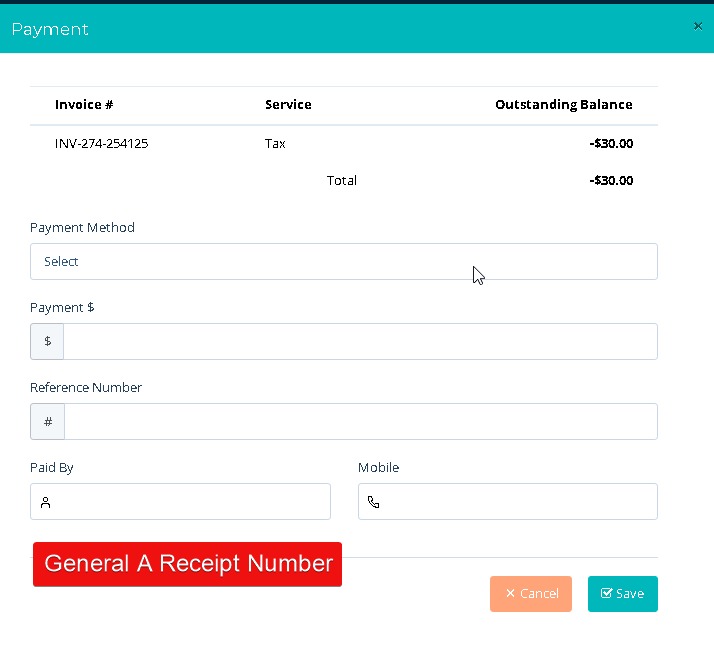Click the Invoice # column header
Viewport: 714px width, 661px height.
point(84,105)
